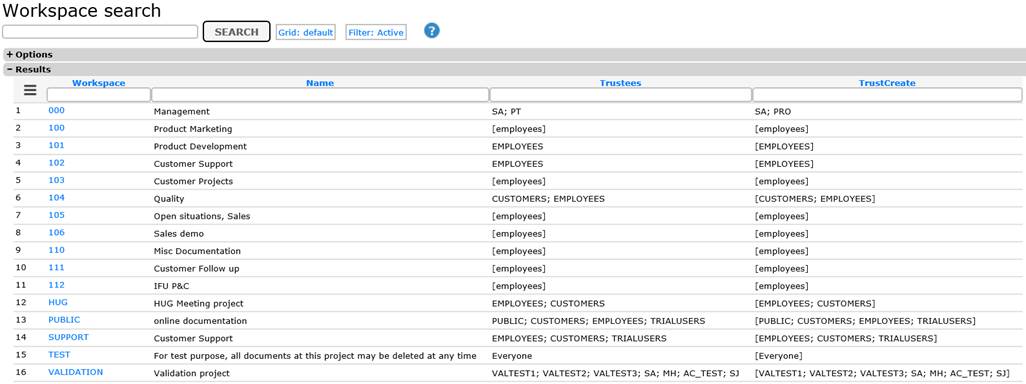
Task: Select the Management name cell
Action: point(181,112)
